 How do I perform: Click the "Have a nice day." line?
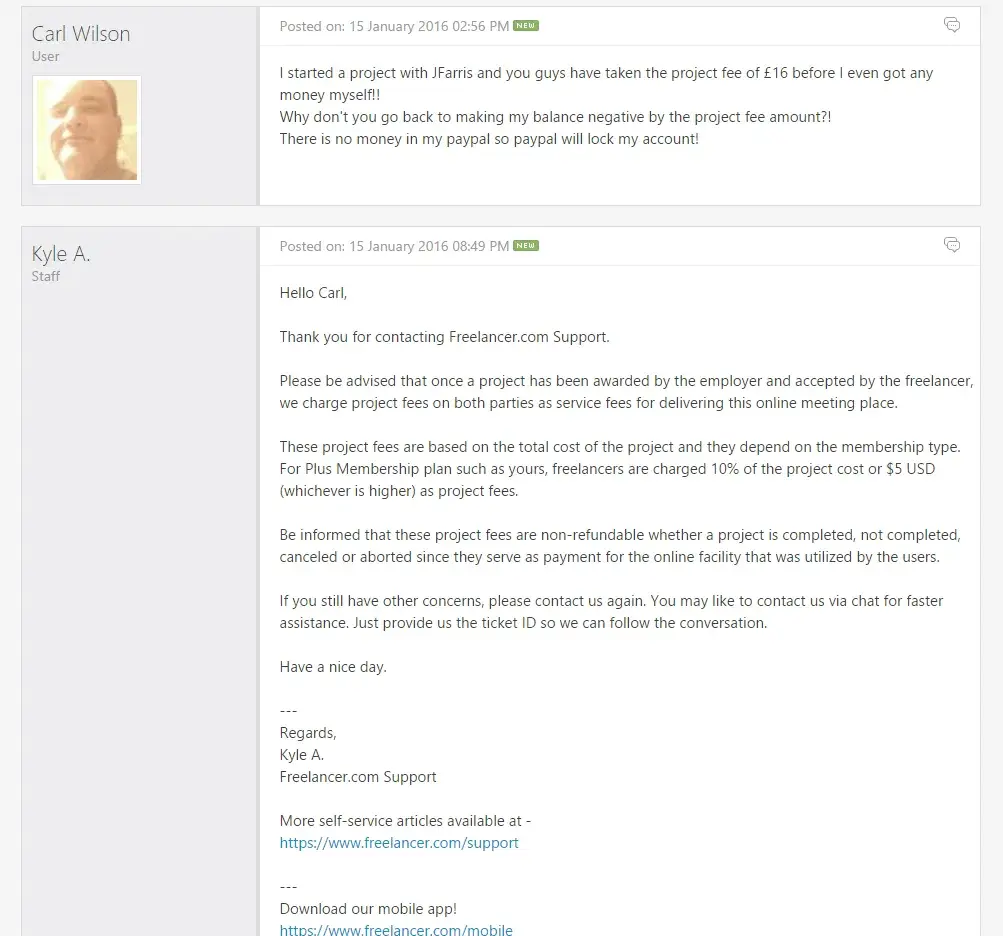pos(333,667)
